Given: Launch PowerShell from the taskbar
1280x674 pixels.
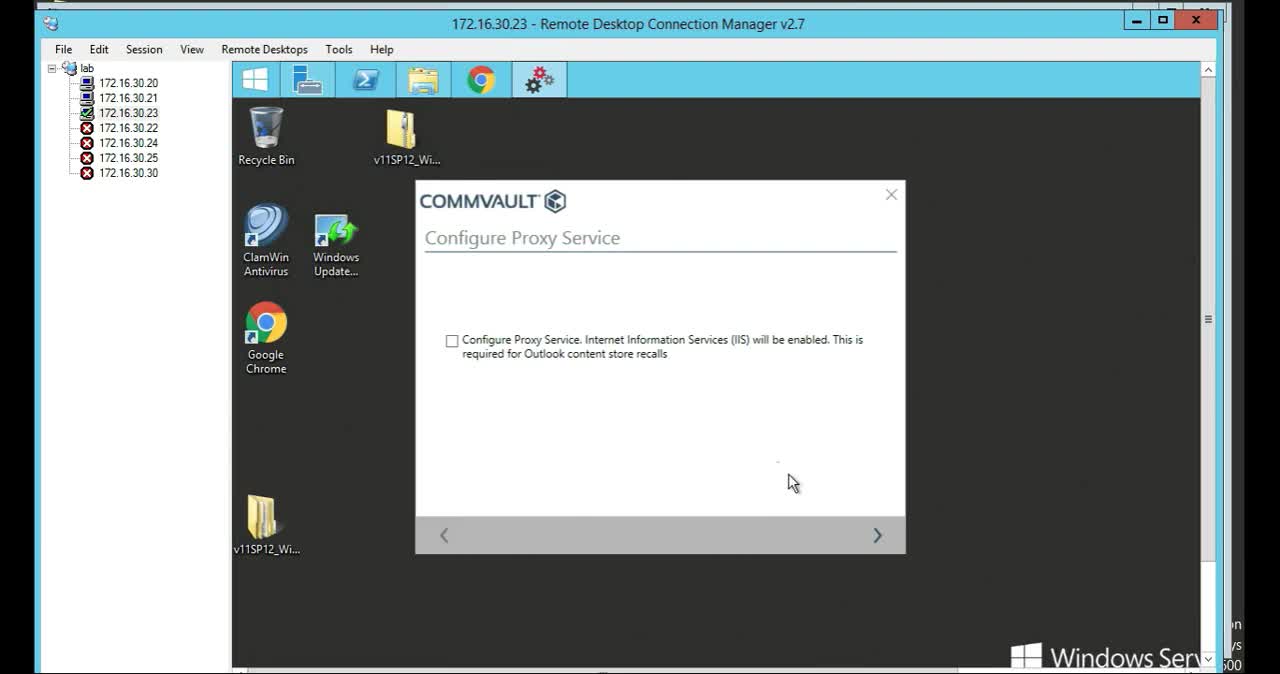Looking at the screenshot, I should pyautogui.click(x=365, y=80).
